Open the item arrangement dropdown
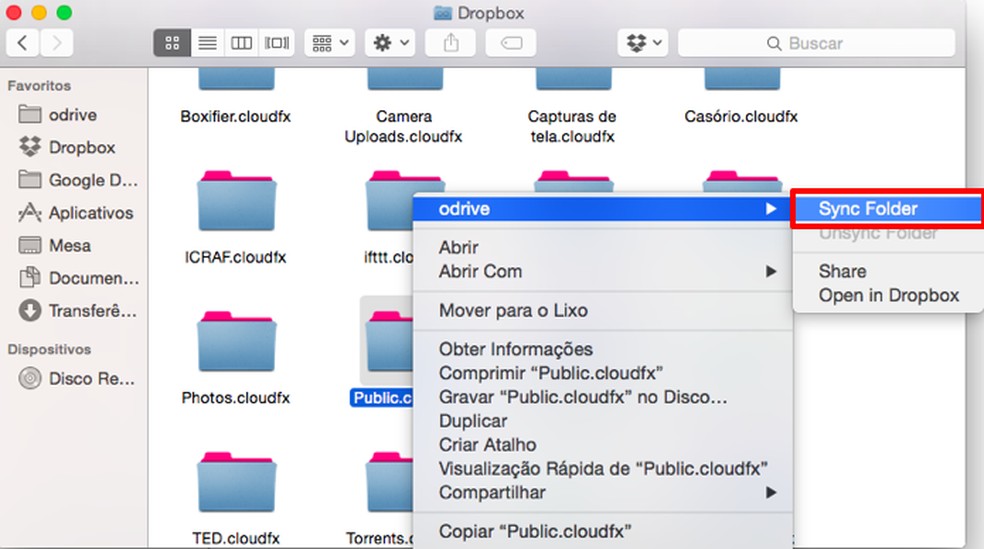The height and width of the screenshot is (549, 984). [x=330, y=43]
